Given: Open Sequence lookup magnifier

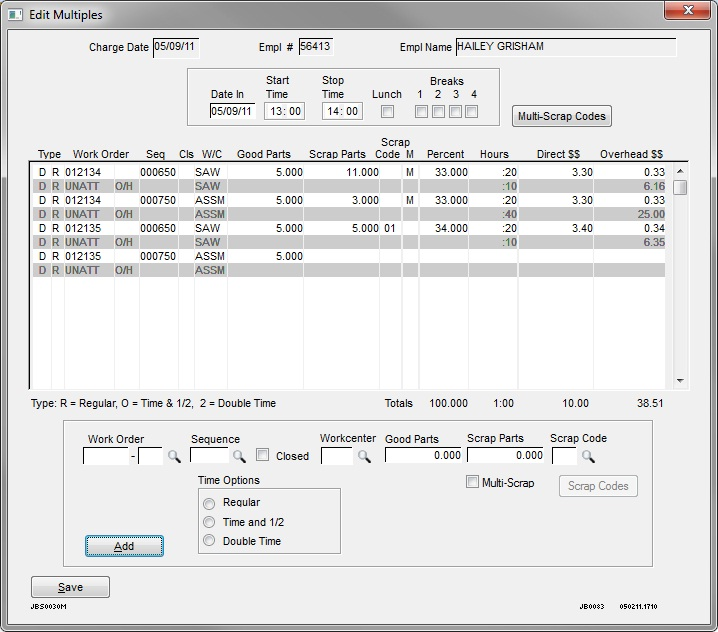Looking at the screenshot, I should pos(239,456).
